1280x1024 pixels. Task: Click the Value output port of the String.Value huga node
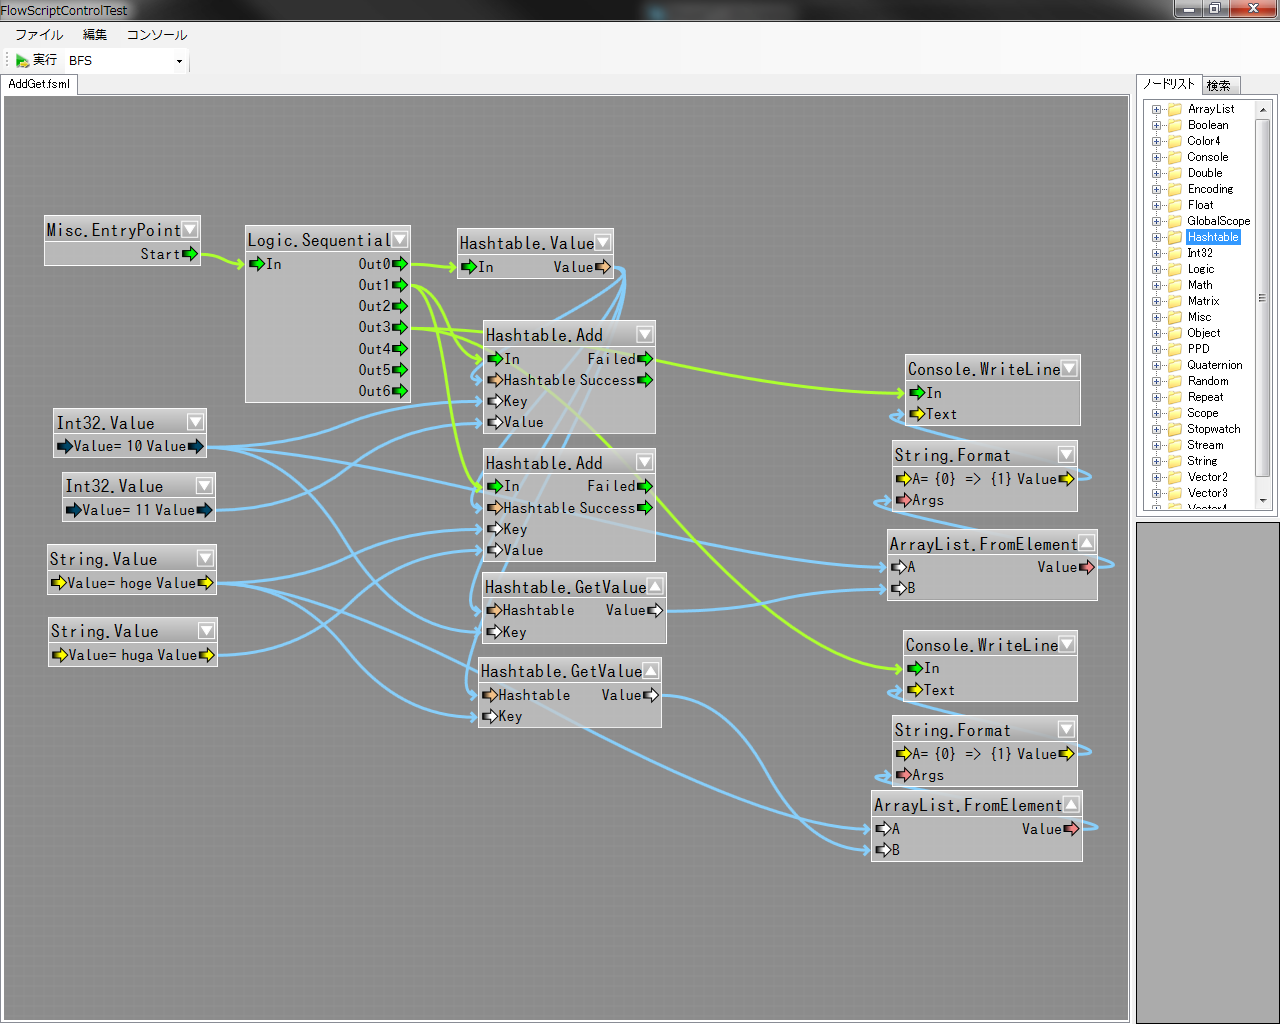(x=206, y=655)
